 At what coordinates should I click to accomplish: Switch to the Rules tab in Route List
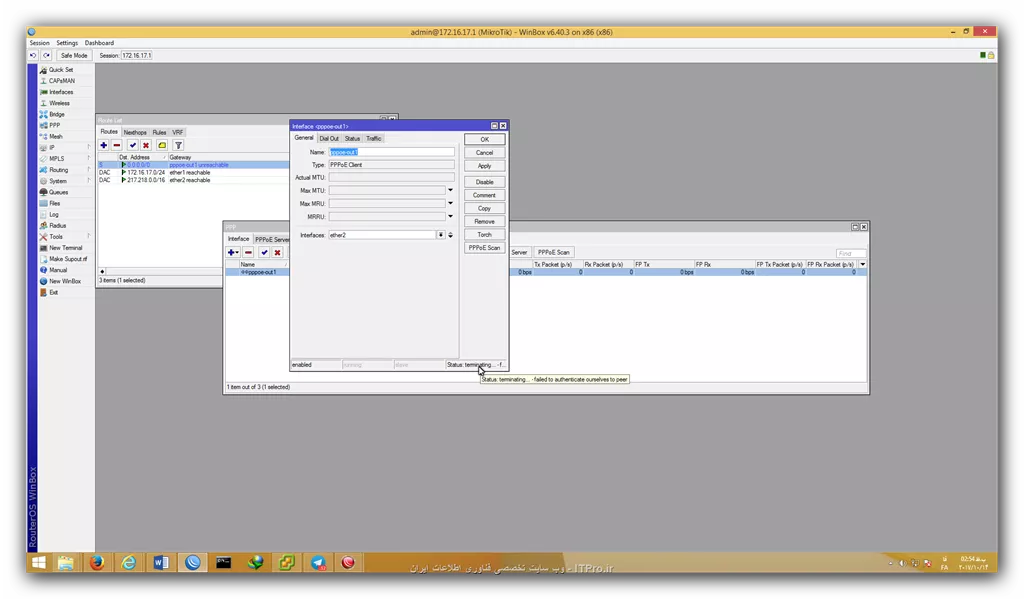159,133
